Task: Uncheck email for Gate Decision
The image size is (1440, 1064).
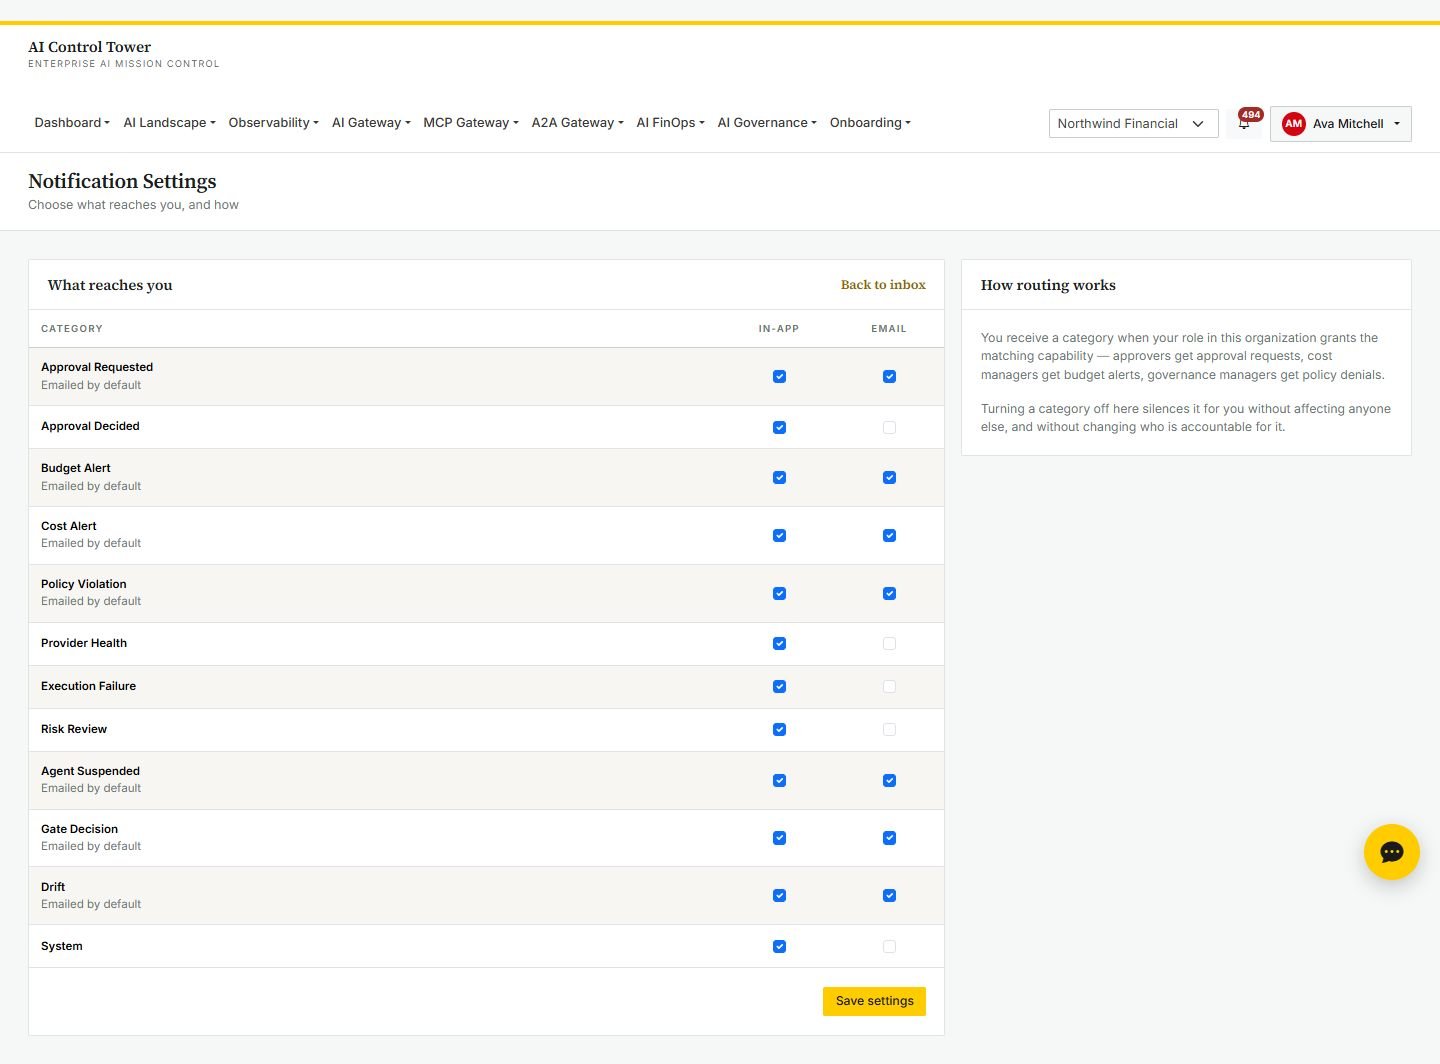Action: click(889, 838)
